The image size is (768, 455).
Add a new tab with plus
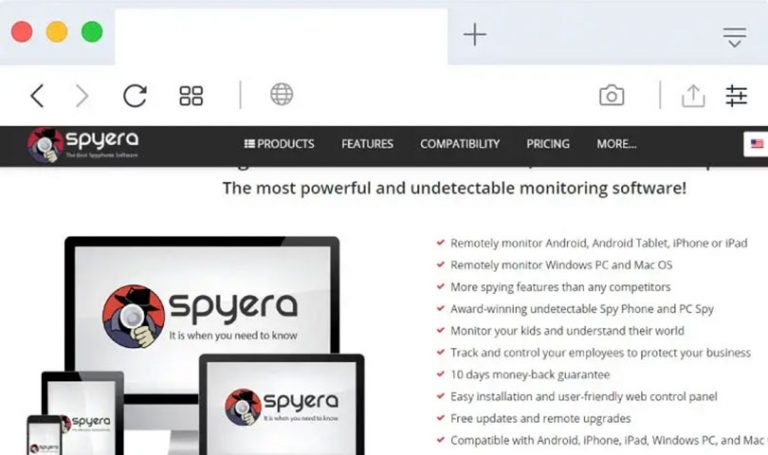click(475, 35)
